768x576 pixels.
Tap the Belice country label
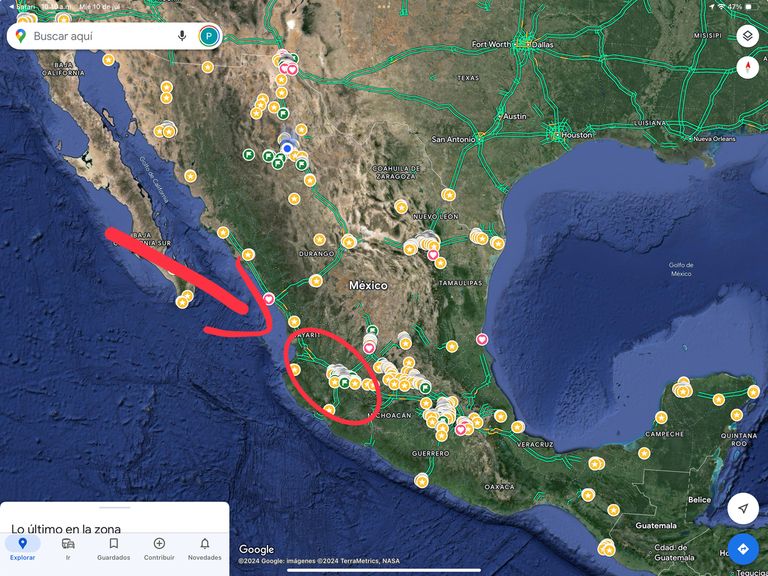coord(699,500)
